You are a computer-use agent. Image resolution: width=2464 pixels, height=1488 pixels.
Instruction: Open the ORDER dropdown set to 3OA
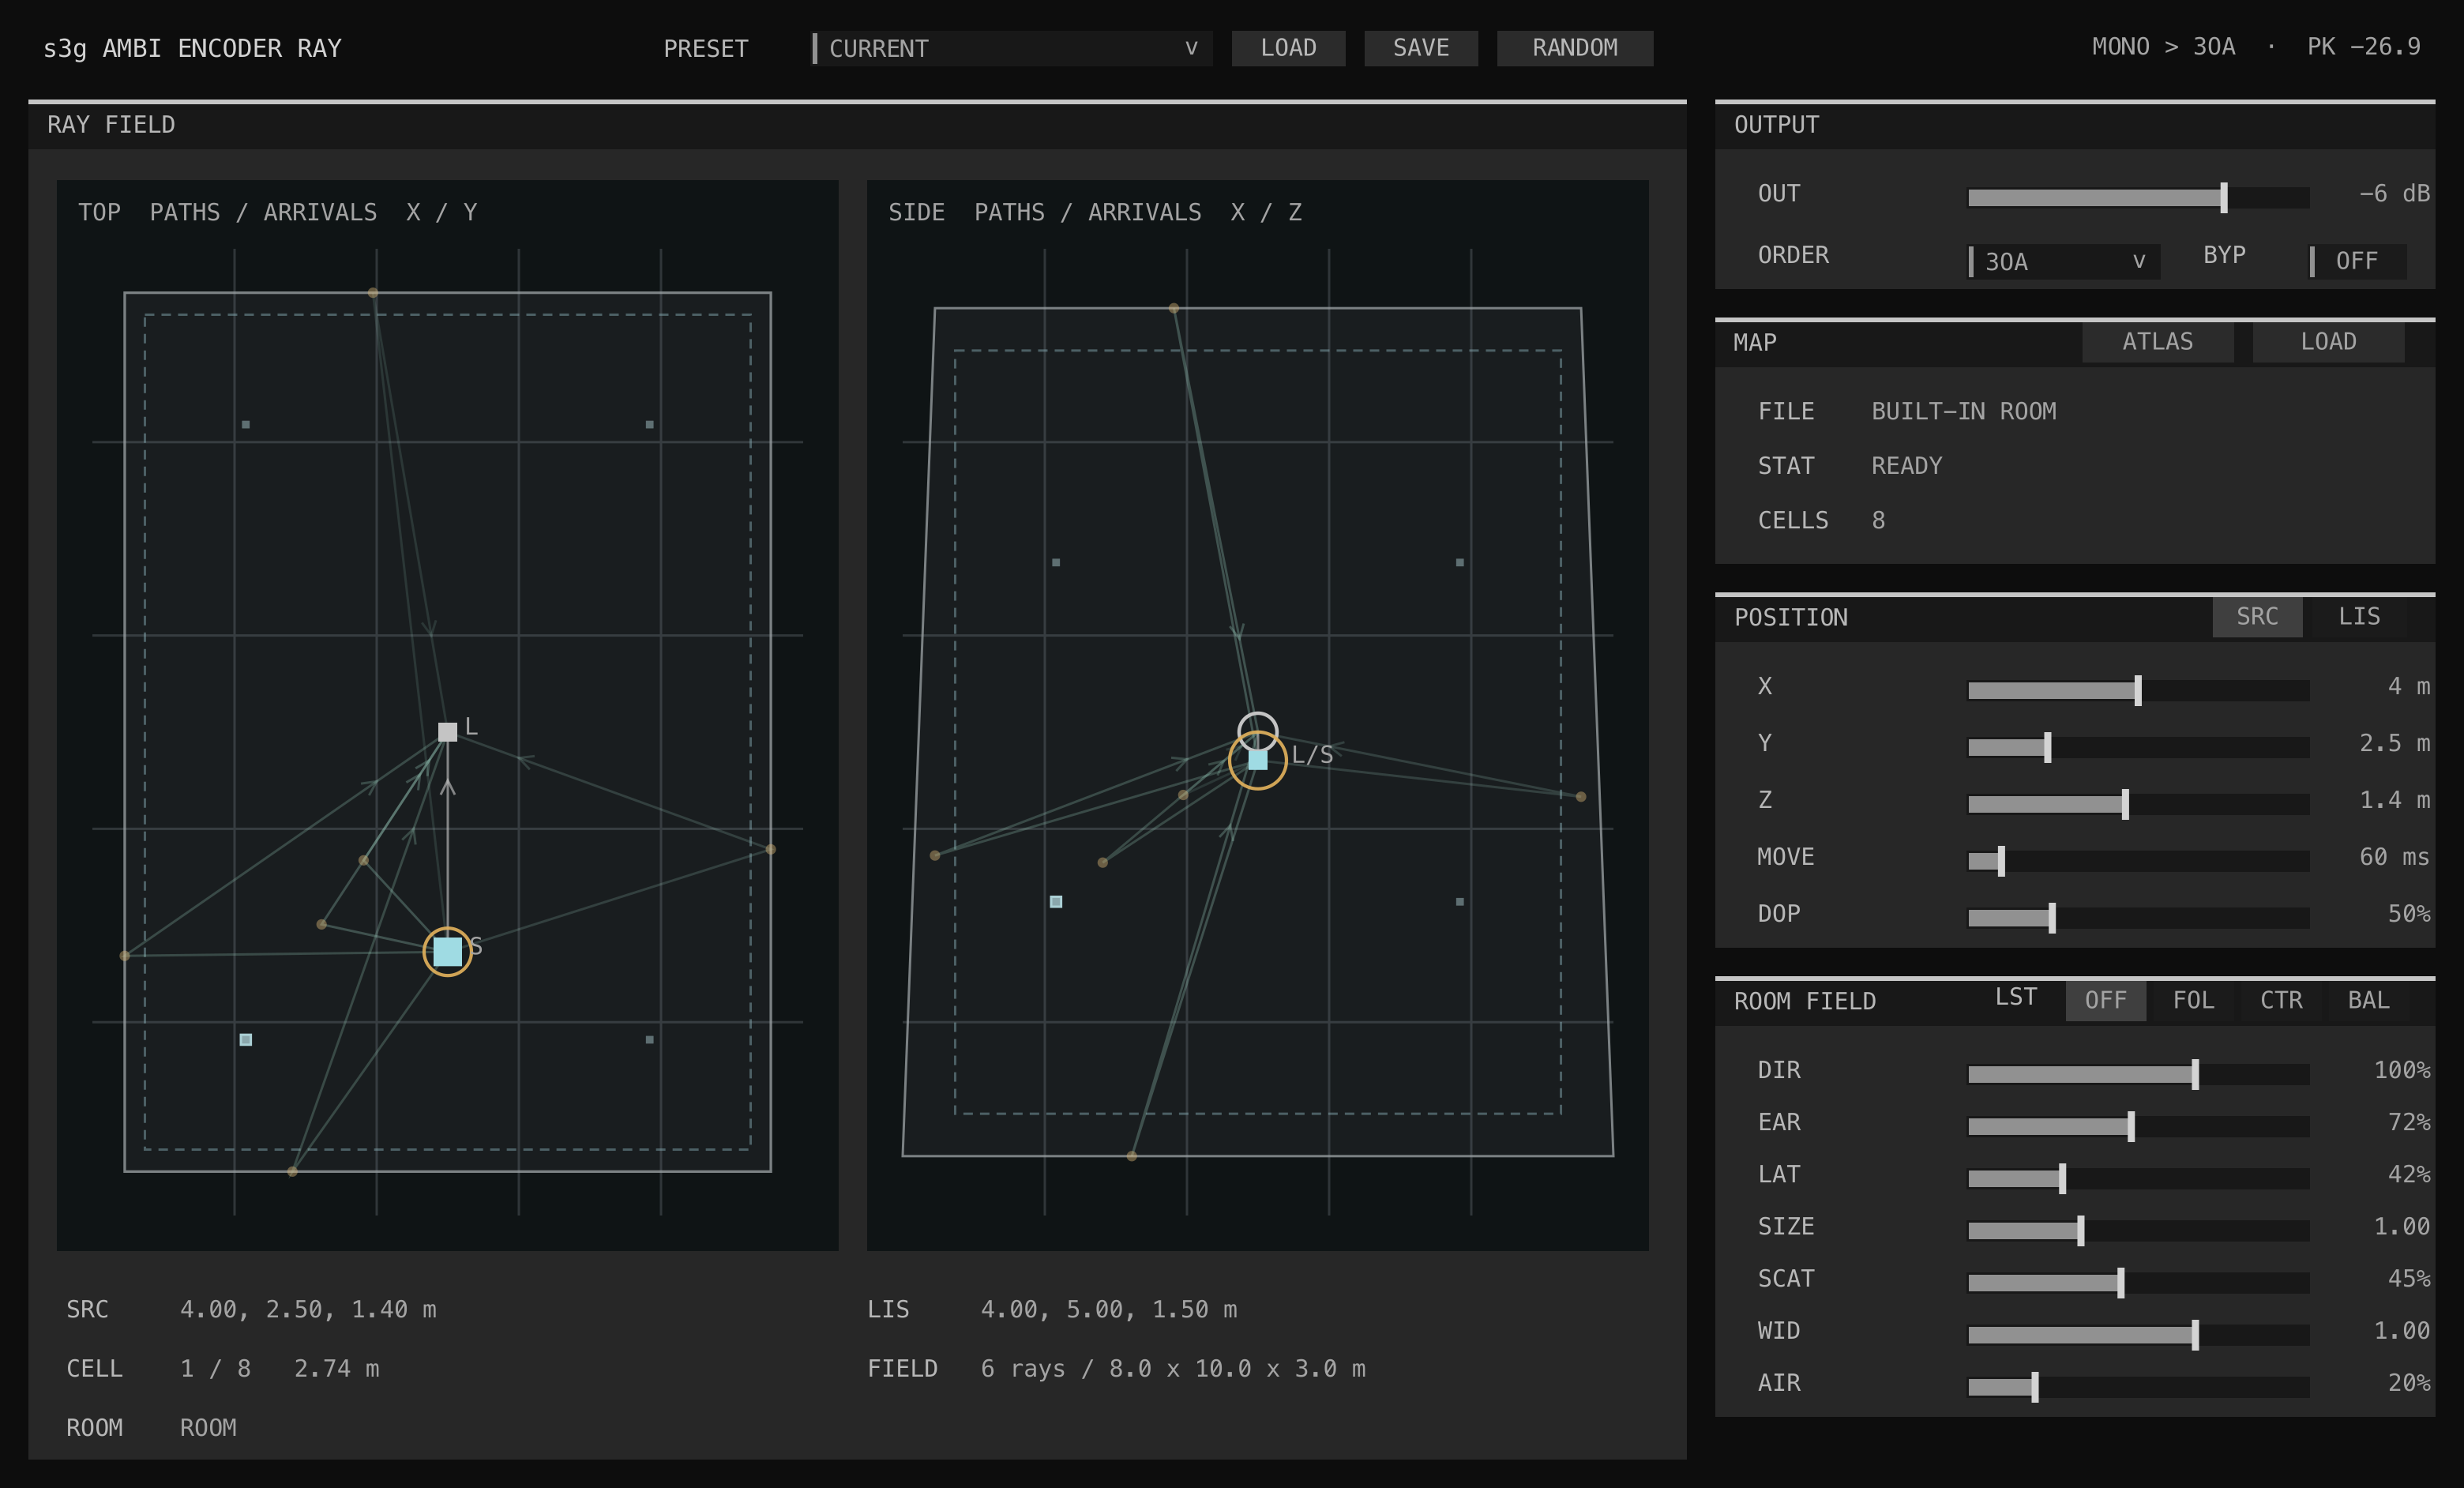click(x=2063, y=261)
